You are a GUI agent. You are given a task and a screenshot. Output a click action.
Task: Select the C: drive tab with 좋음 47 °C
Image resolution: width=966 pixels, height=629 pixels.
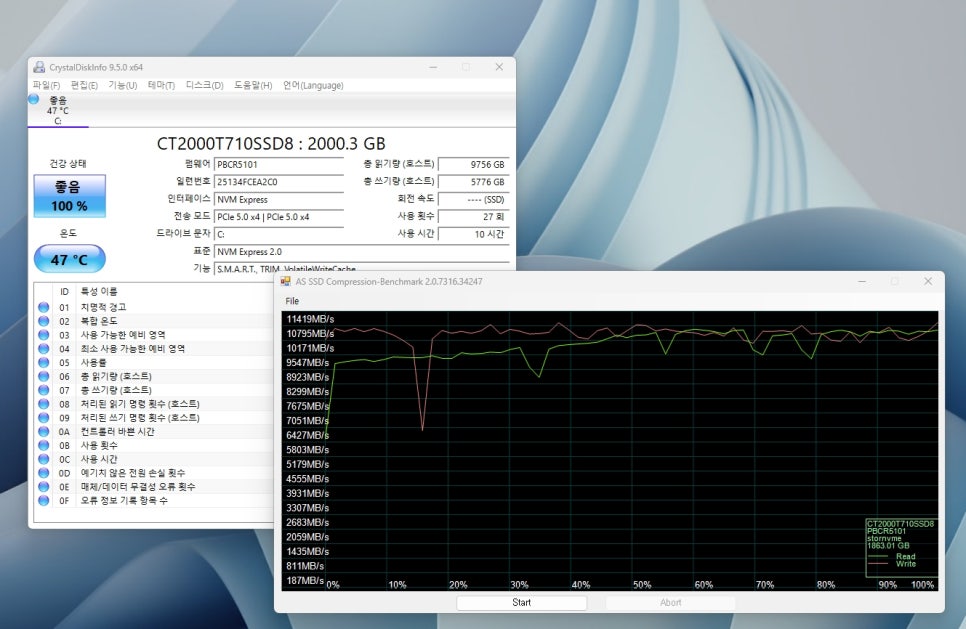tap(58, 110)
